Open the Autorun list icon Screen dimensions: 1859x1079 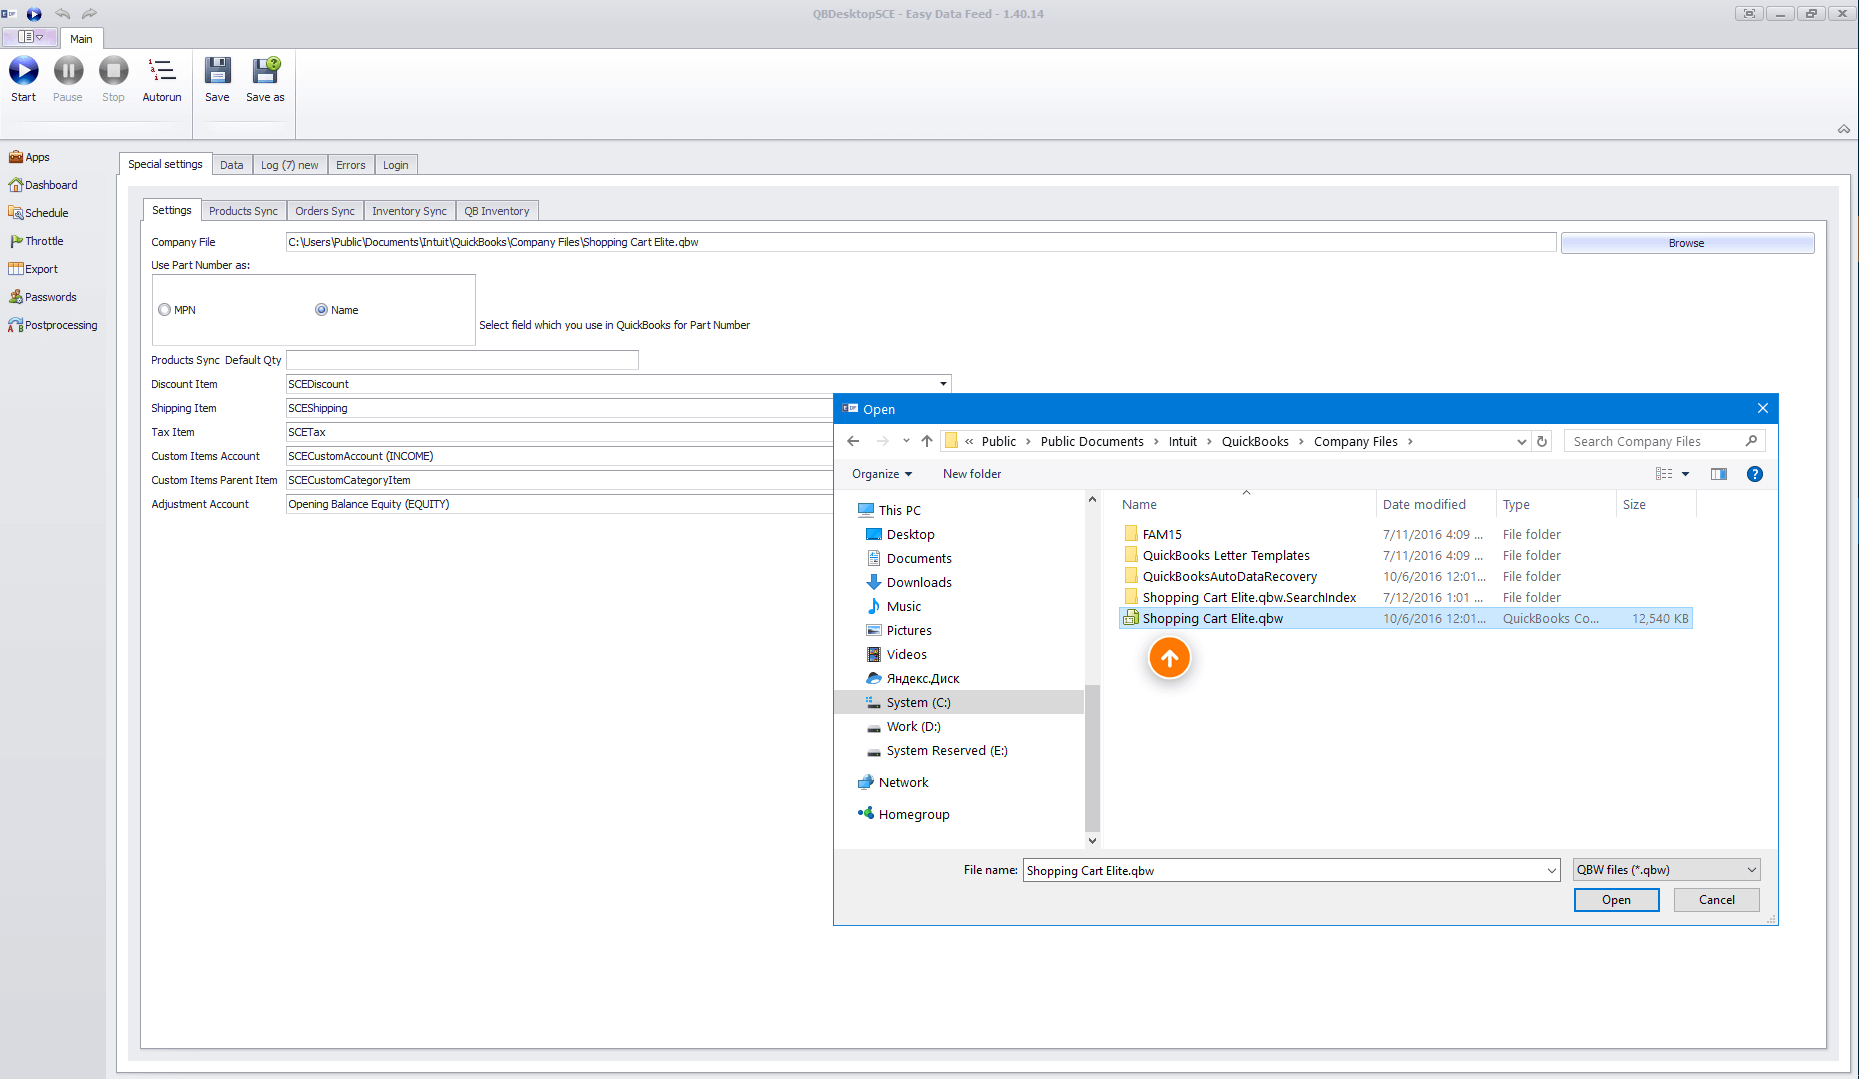click(x=161, y=71)
